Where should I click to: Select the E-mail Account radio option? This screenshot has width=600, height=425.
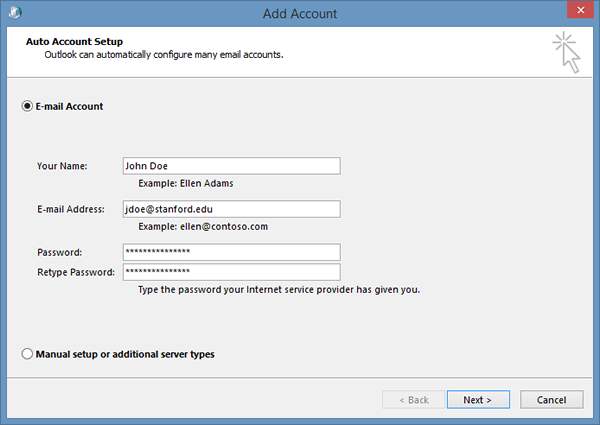[x=27, y=106]
